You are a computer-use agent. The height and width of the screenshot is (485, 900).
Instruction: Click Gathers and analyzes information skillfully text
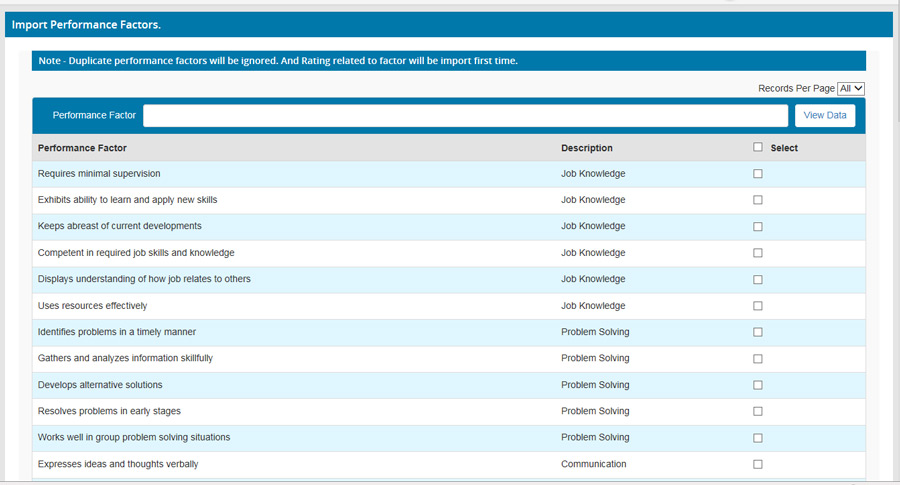(125, 358)
